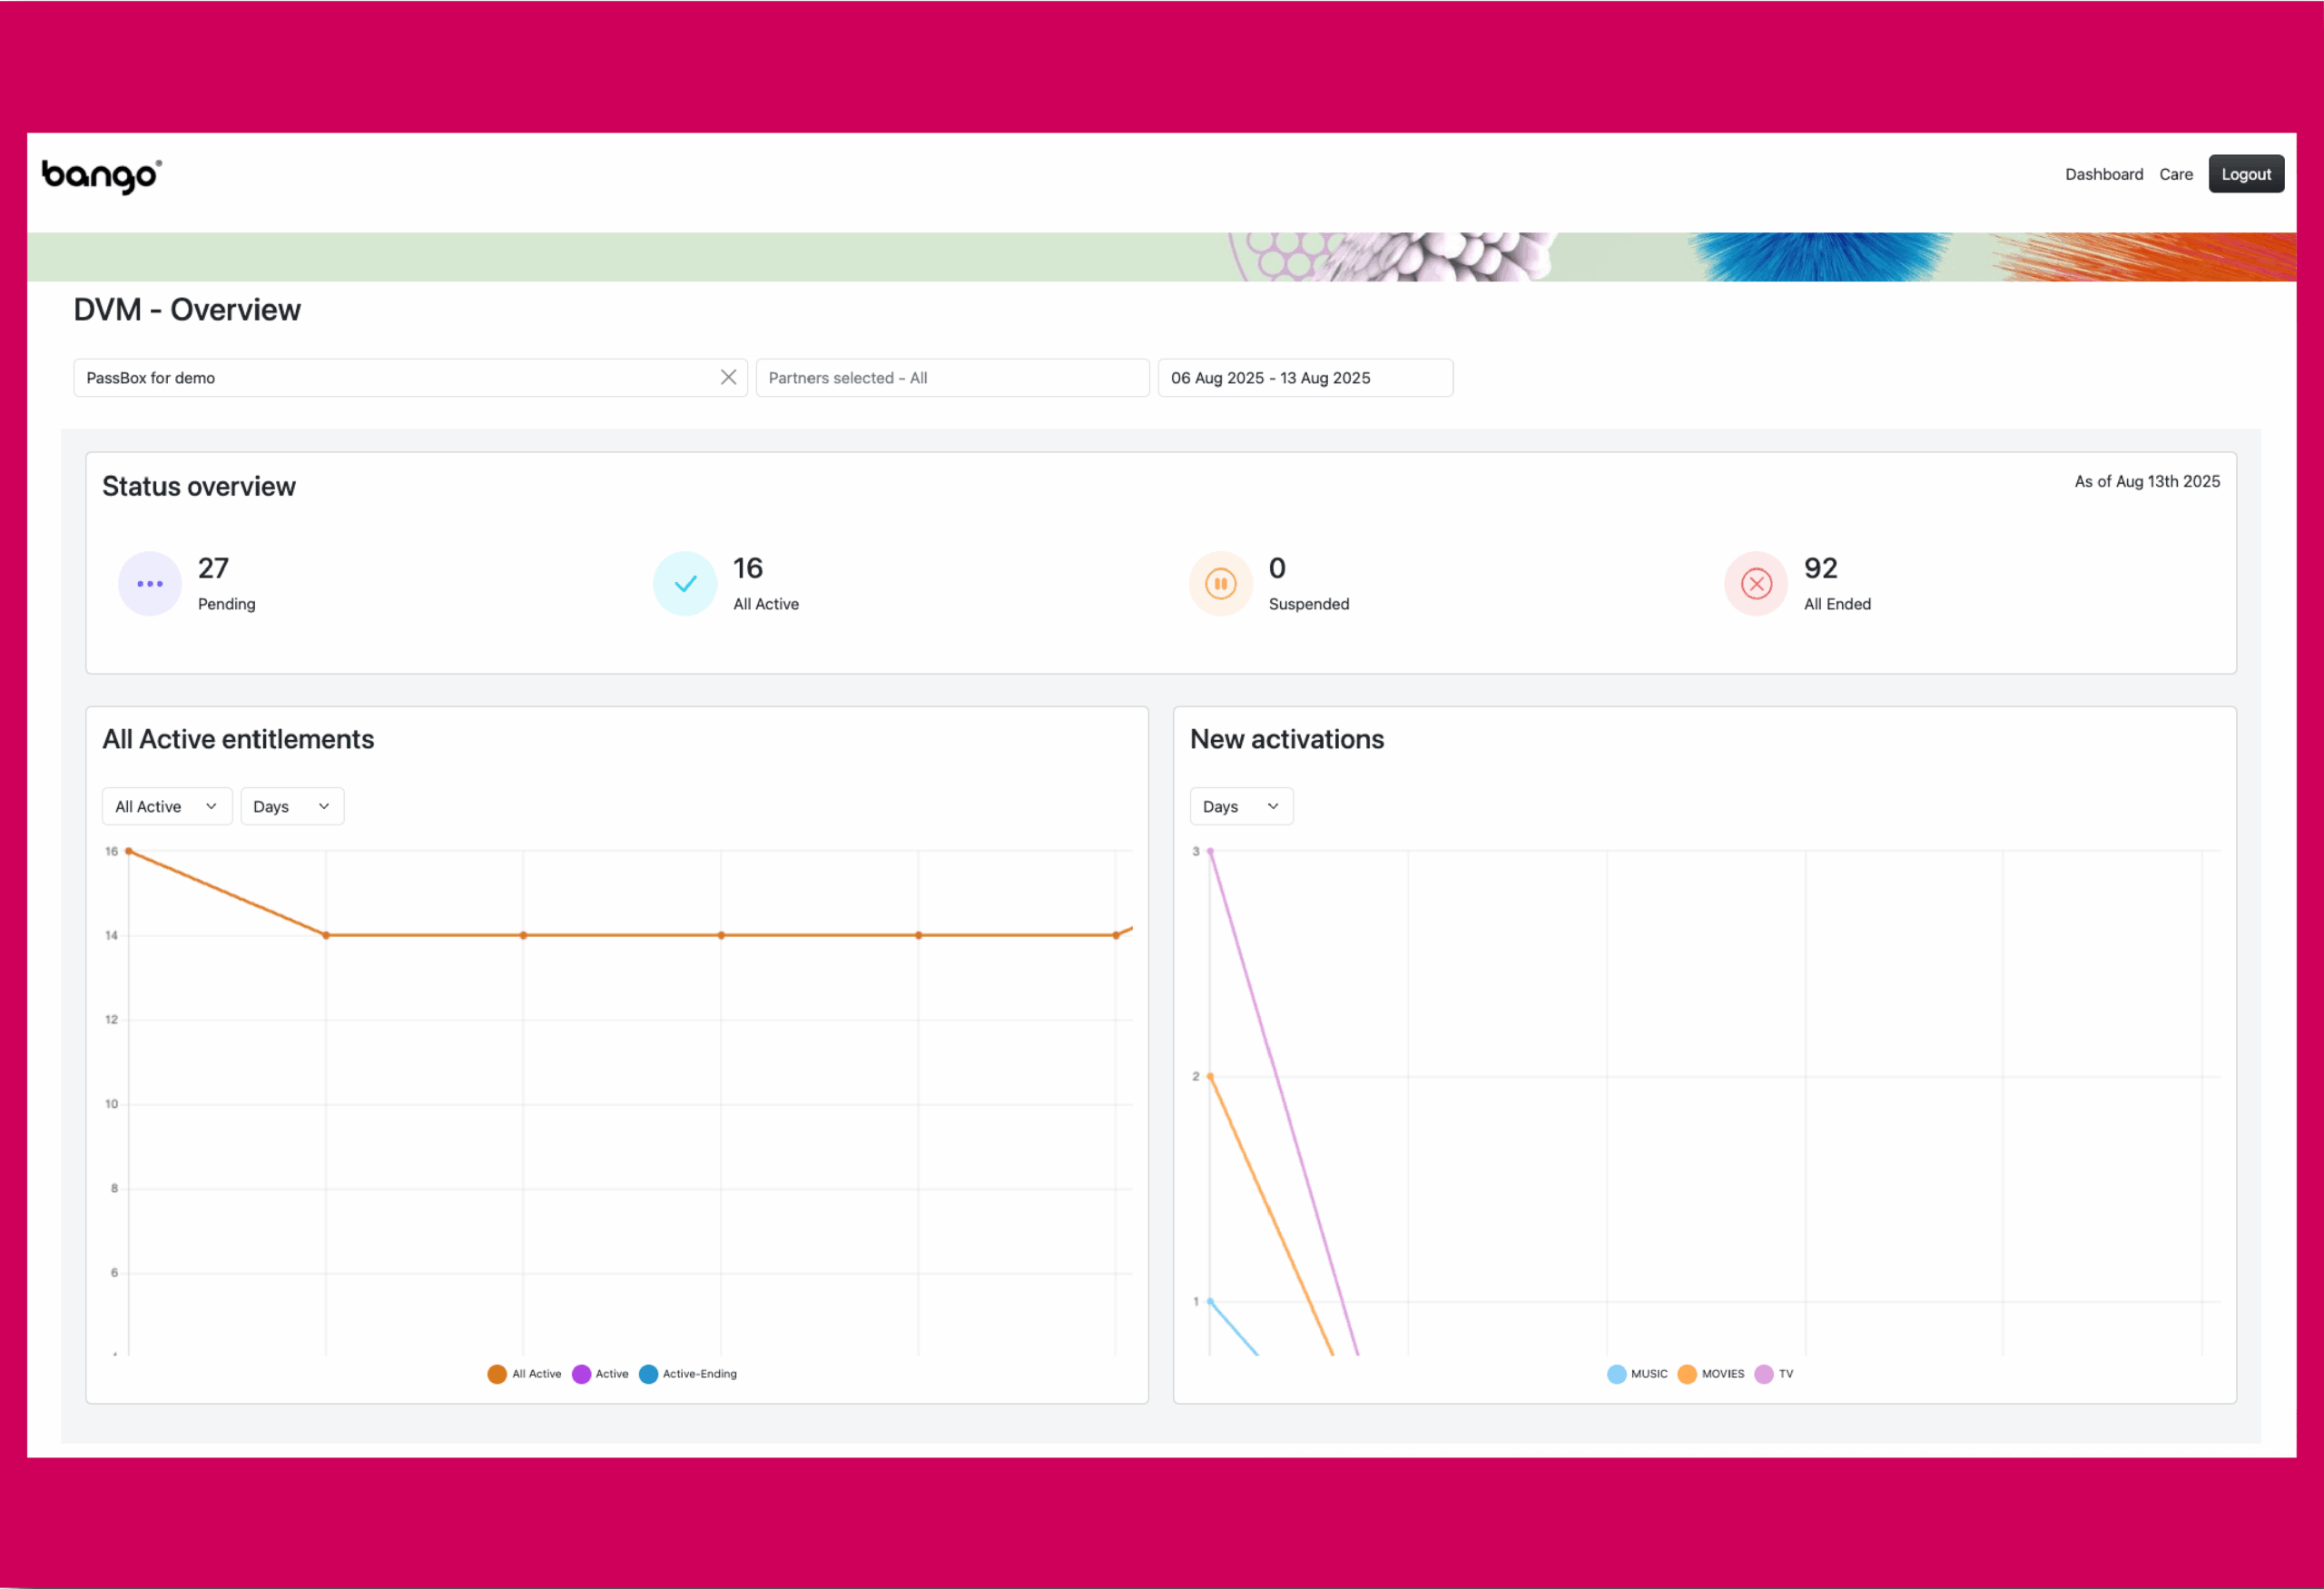The width and height of the screenshot is (2324, 1589).
Task: Click the All Active checkmark icon
Action: click(685, 584)
